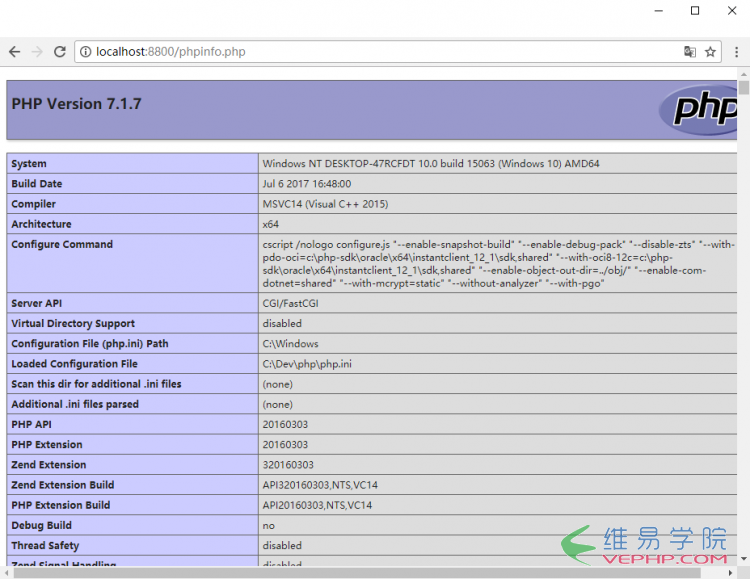Image resolution: width=750 pixels, height=579 pixels.
Task: Click the vertical scrollbar down arrow
Action: [x=743, y=558]
